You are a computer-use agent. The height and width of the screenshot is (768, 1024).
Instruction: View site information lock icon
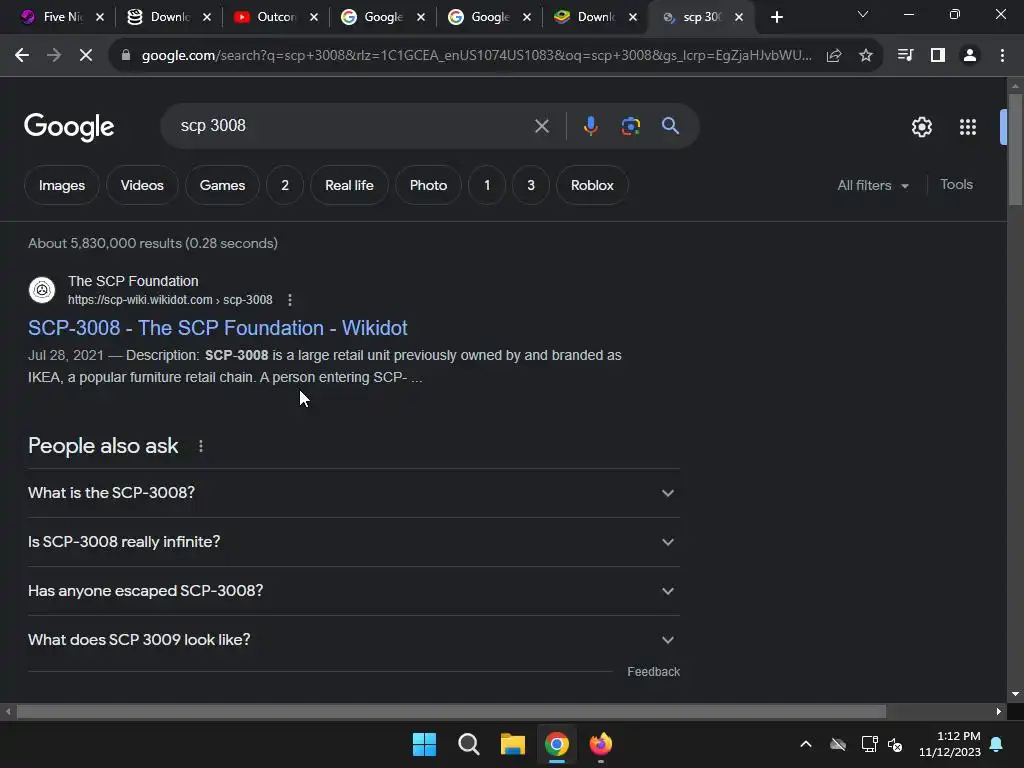tap(126, 56)
